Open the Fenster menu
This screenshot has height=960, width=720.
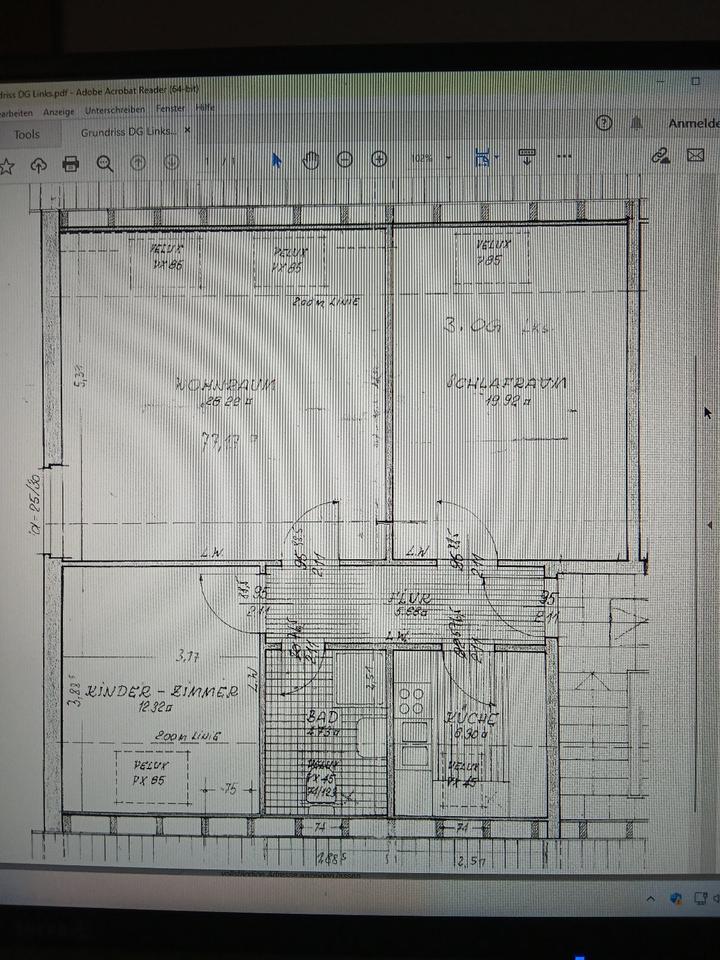click(171, 108)
